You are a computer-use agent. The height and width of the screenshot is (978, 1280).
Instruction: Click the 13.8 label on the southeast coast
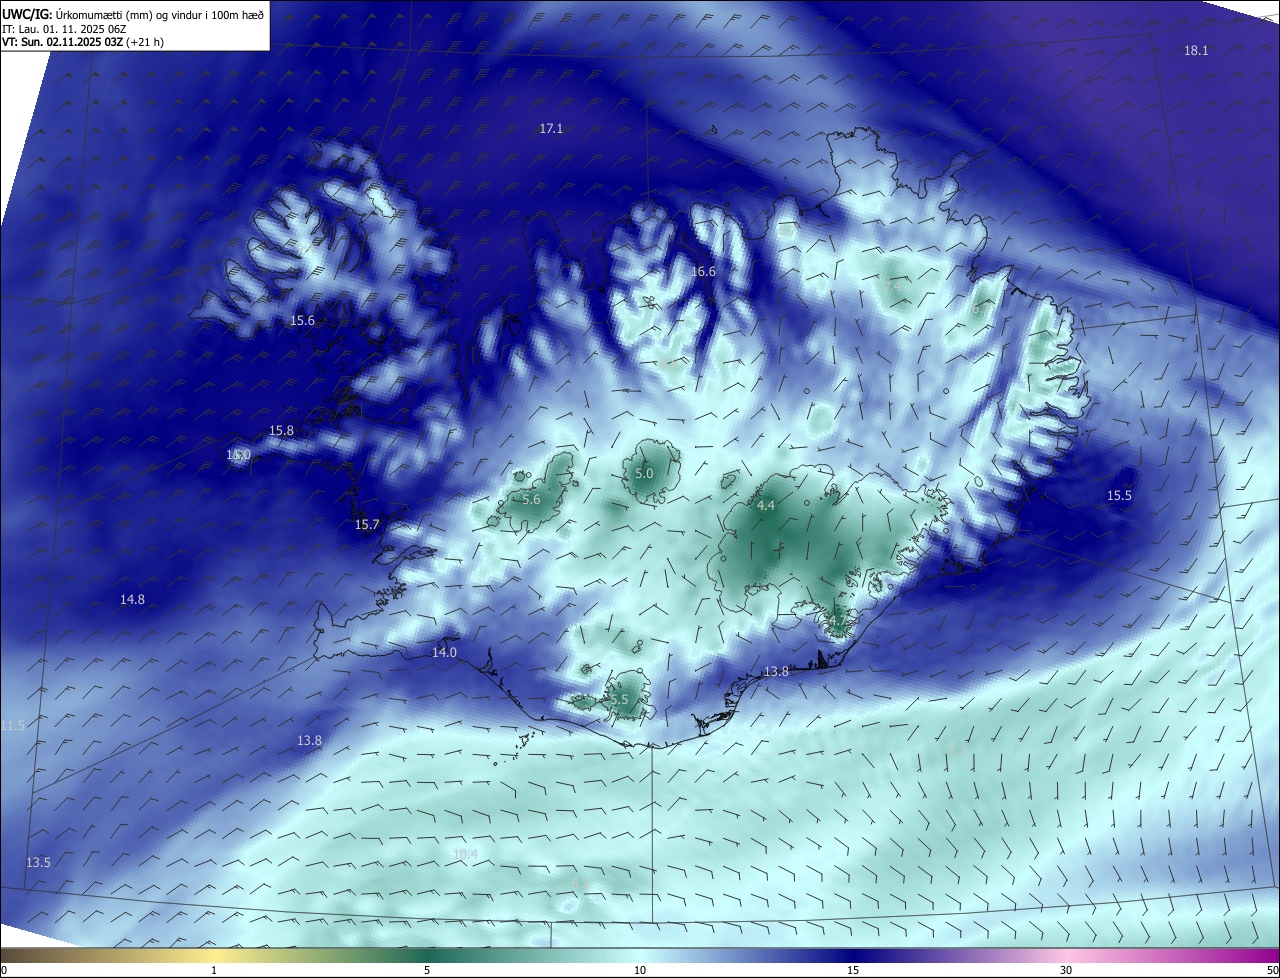click(x=776, y=672)
